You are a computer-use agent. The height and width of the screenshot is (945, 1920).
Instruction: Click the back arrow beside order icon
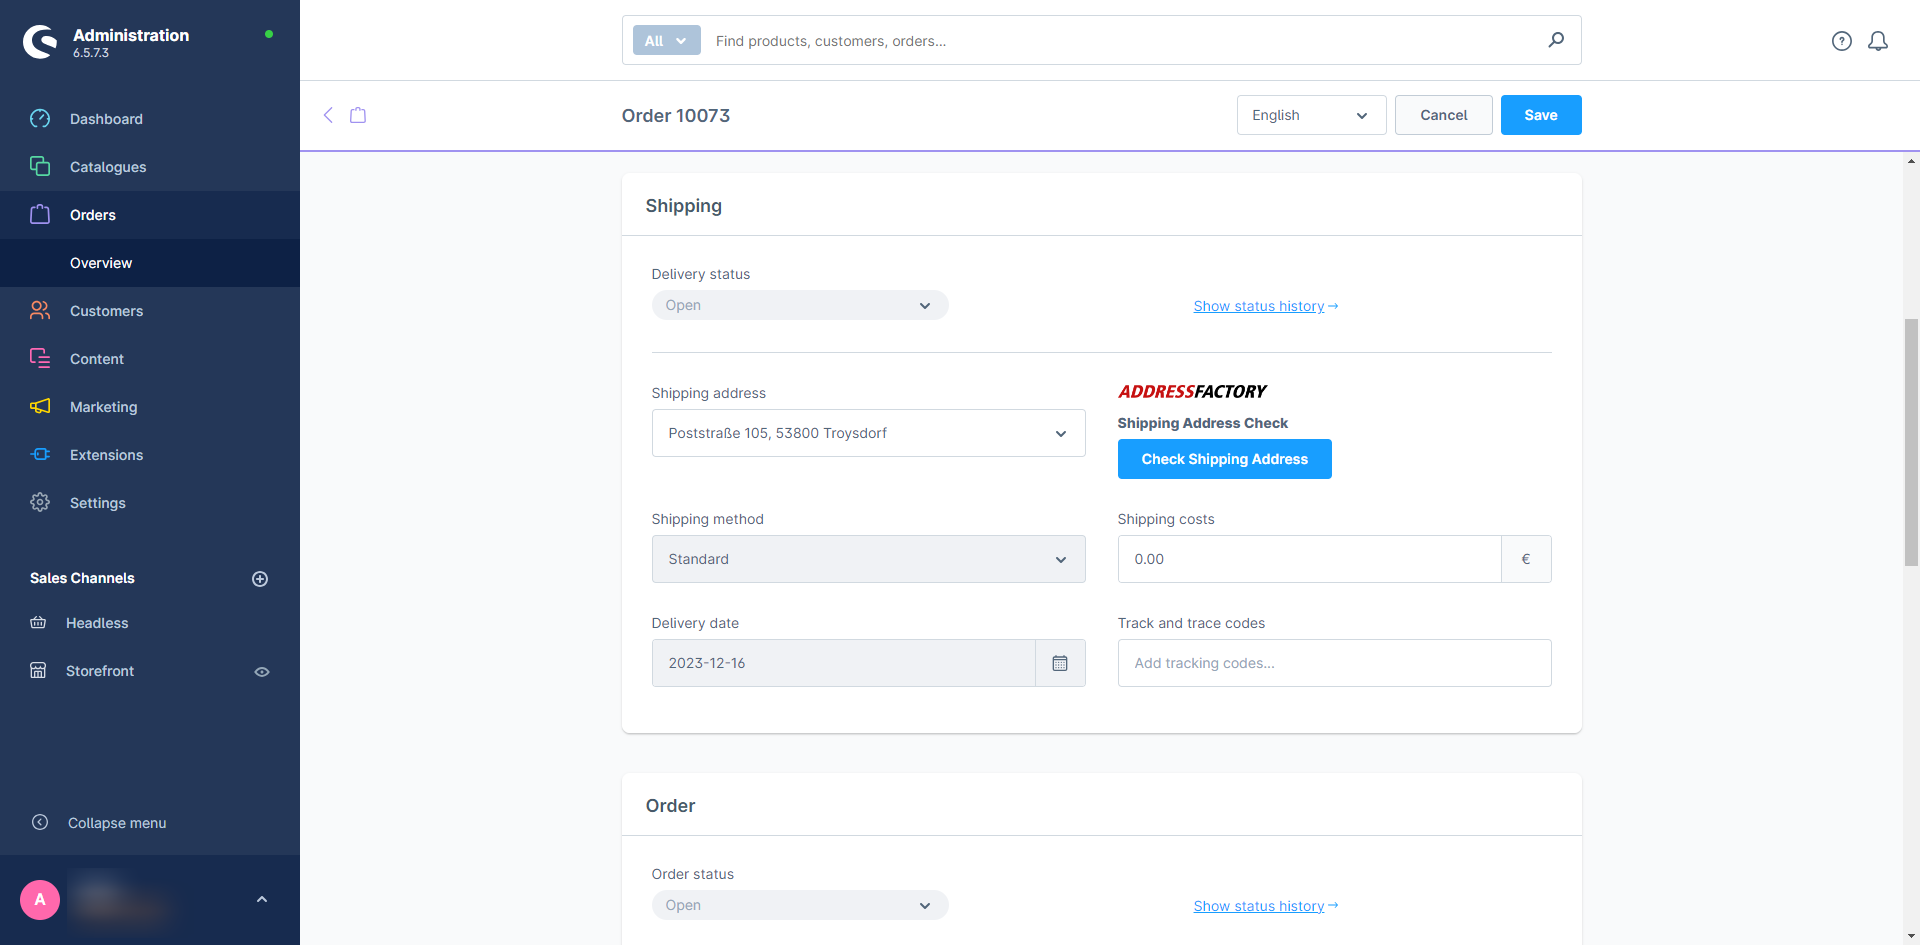point(328,115)
